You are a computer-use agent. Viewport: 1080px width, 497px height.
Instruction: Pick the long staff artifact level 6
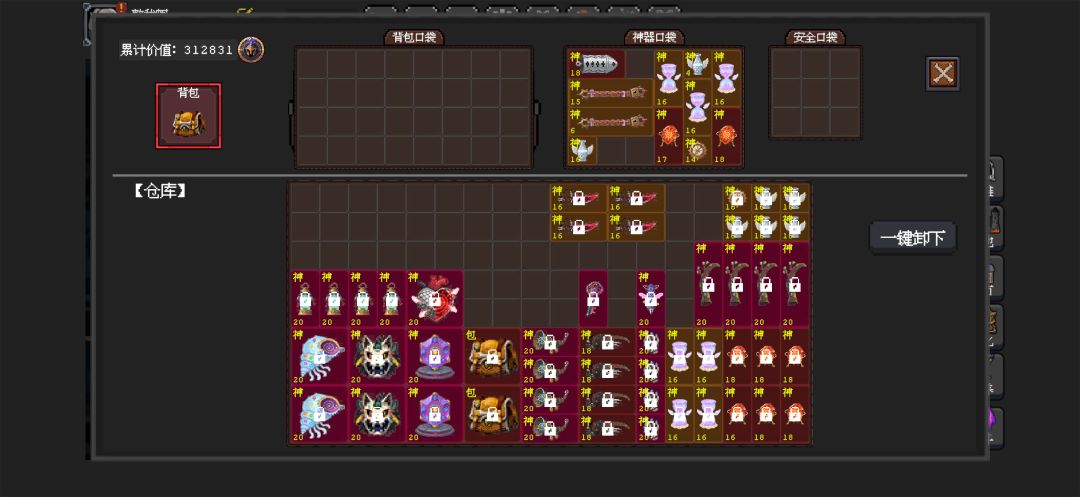pos(611,121)
